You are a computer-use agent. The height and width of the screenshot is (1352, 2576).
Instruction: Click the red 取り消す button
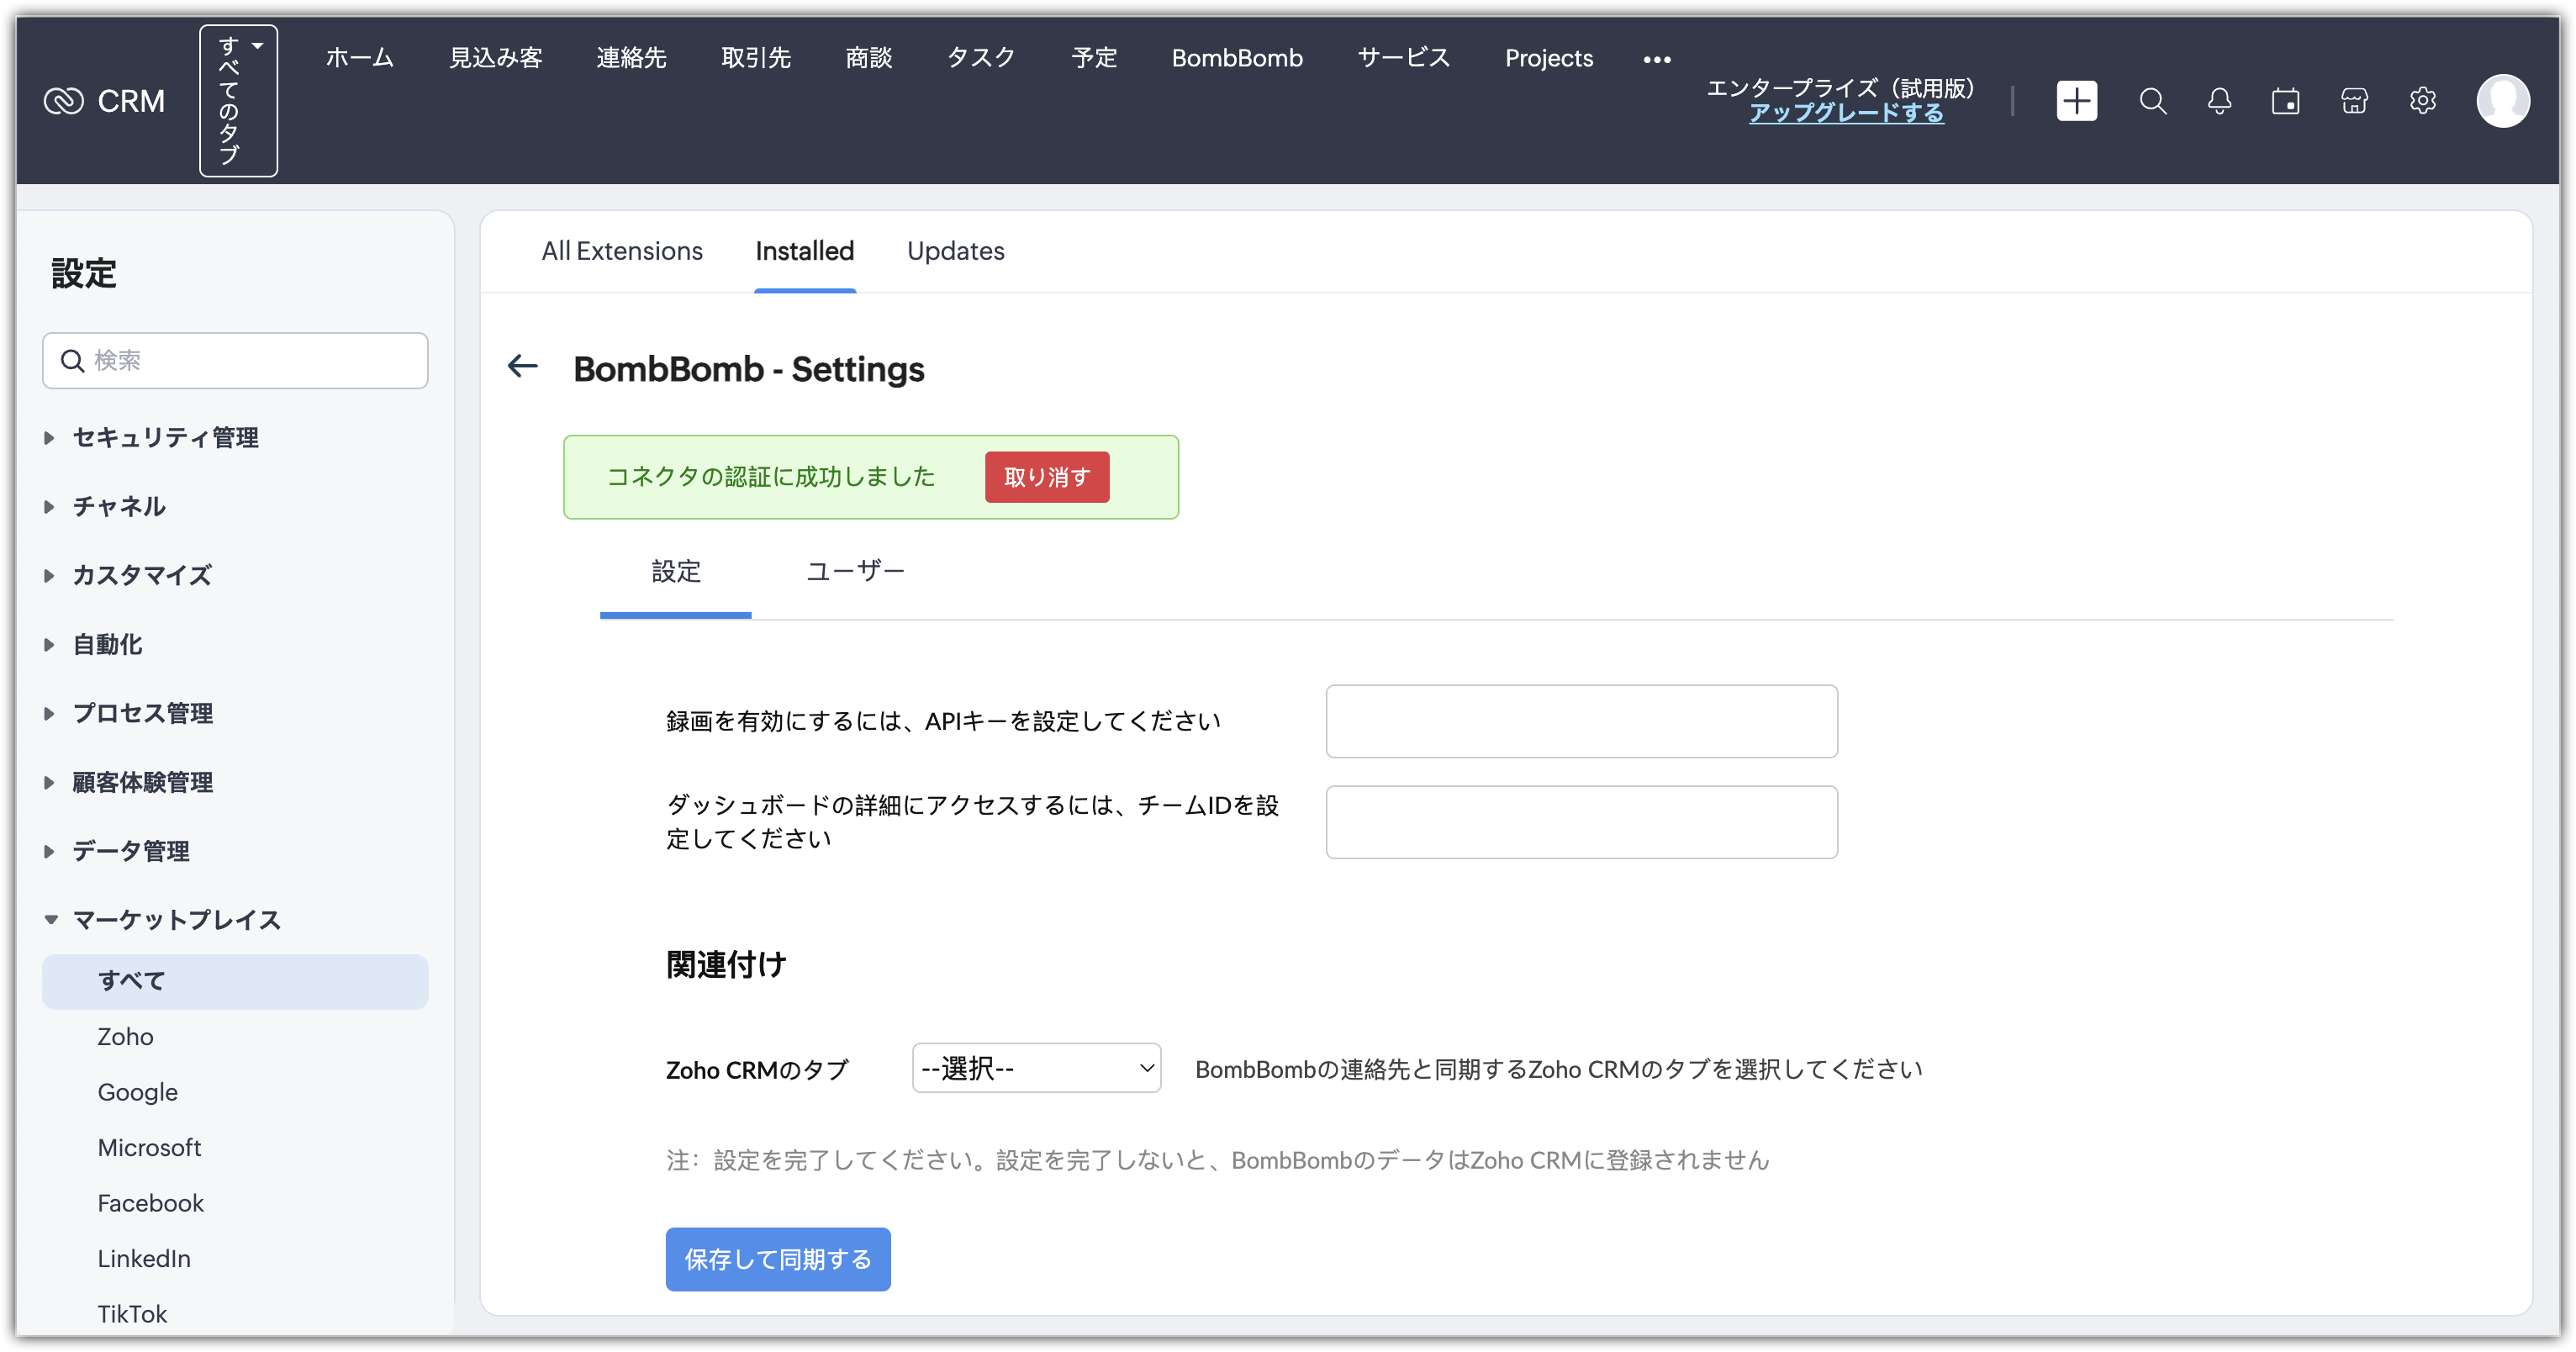[x=1046, y=477]
